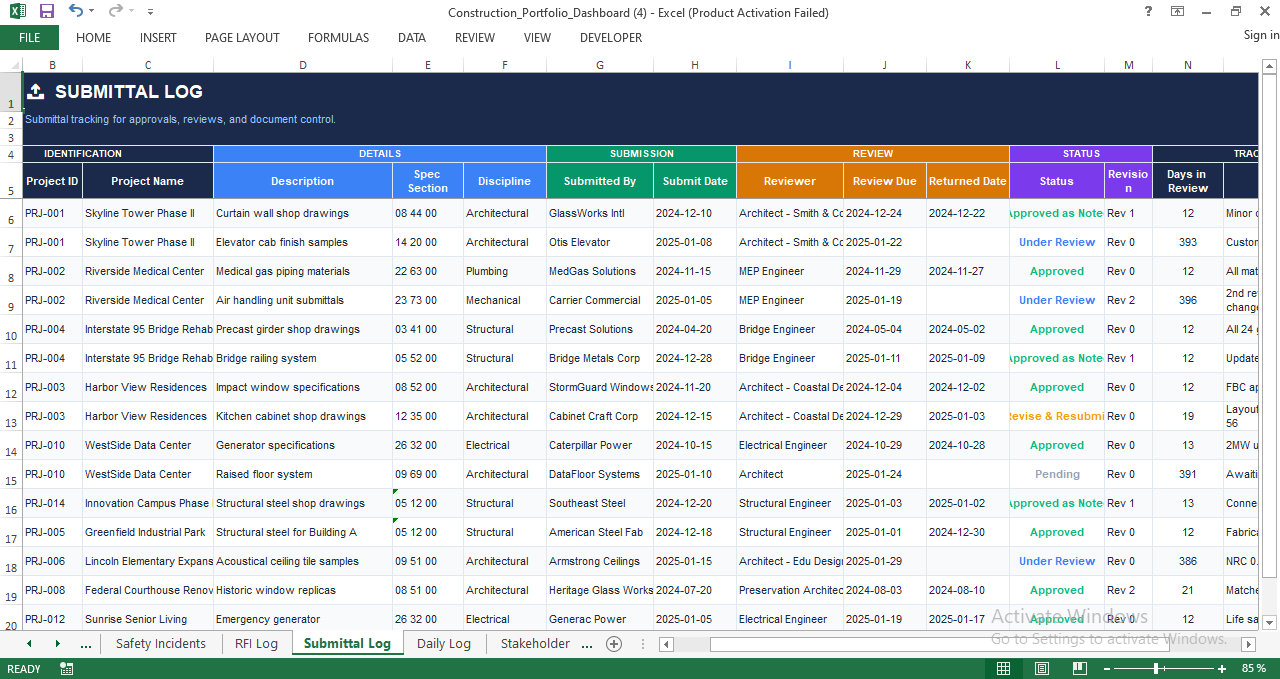Switch to Safety Incidents sheet tab

[160, 644]
